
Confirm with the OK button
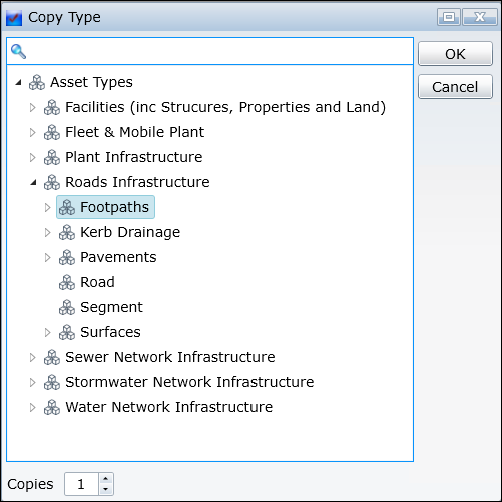point(455,54)
